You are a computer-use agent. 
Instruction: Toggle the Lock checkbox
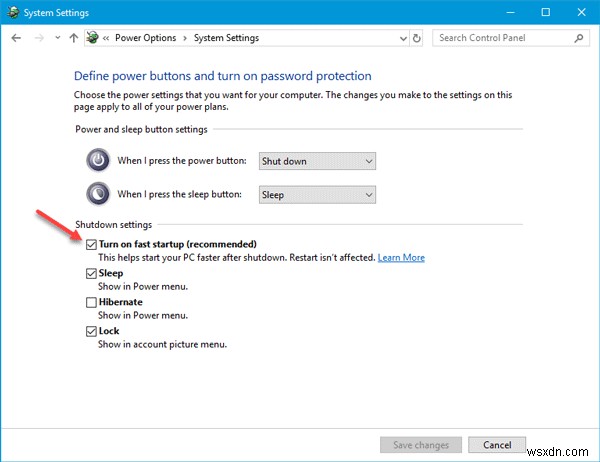(x=91, y=331)
